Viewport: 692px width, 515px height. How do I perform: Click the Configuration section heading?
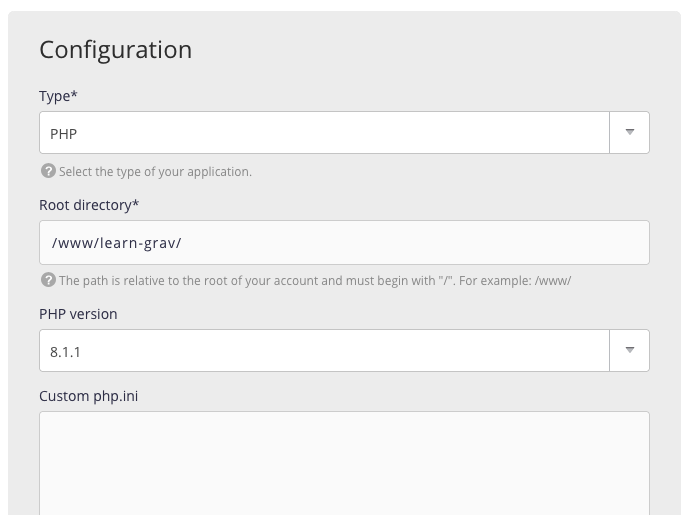(x=115, y=49)
